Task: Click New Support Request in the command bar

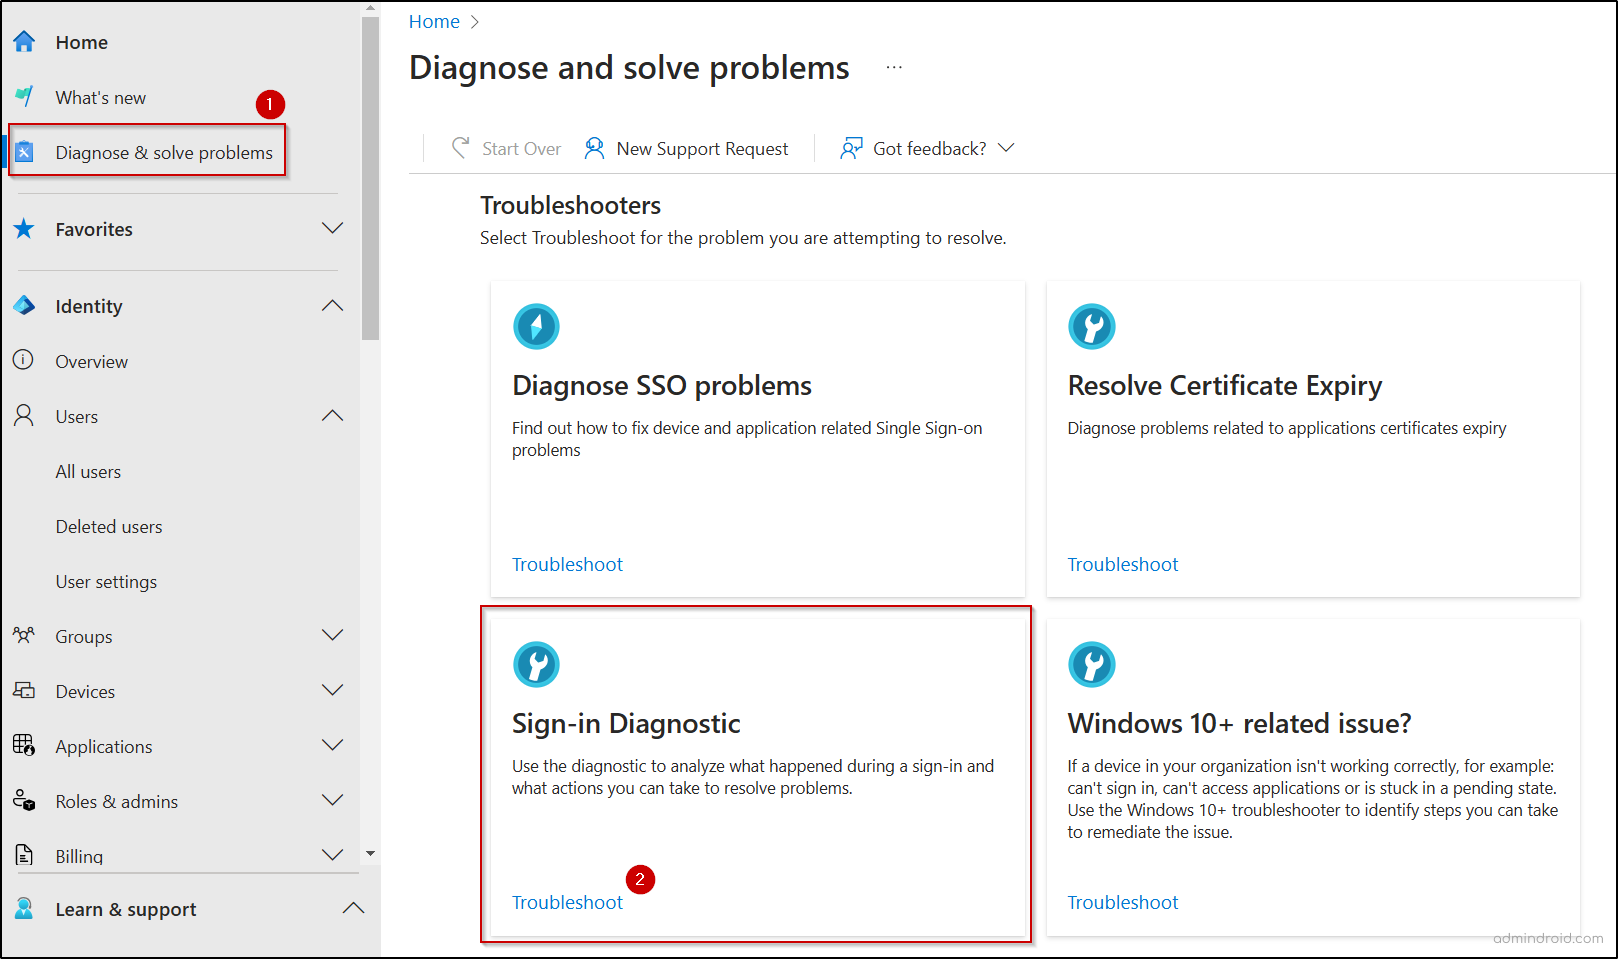Action: click(701, 148)
